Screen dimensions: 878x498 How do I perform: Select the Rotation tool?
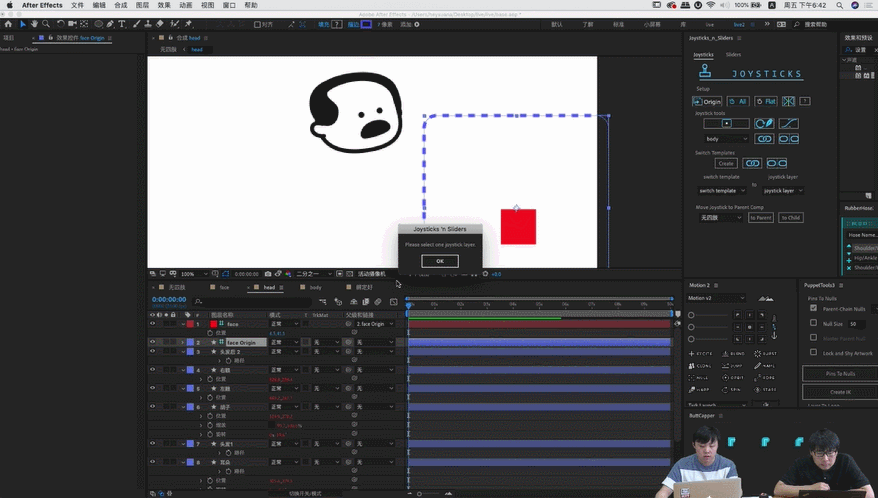coord(60,24)
